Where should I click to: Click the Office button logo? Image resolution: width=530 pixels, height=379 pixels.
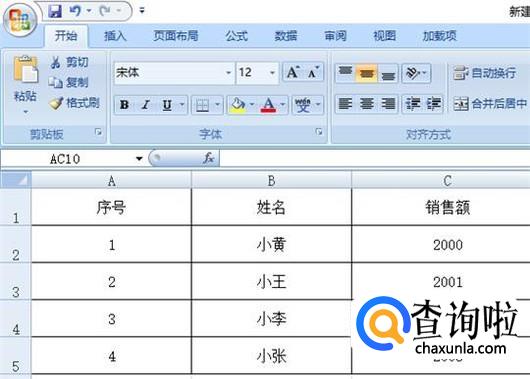(20, 20)
